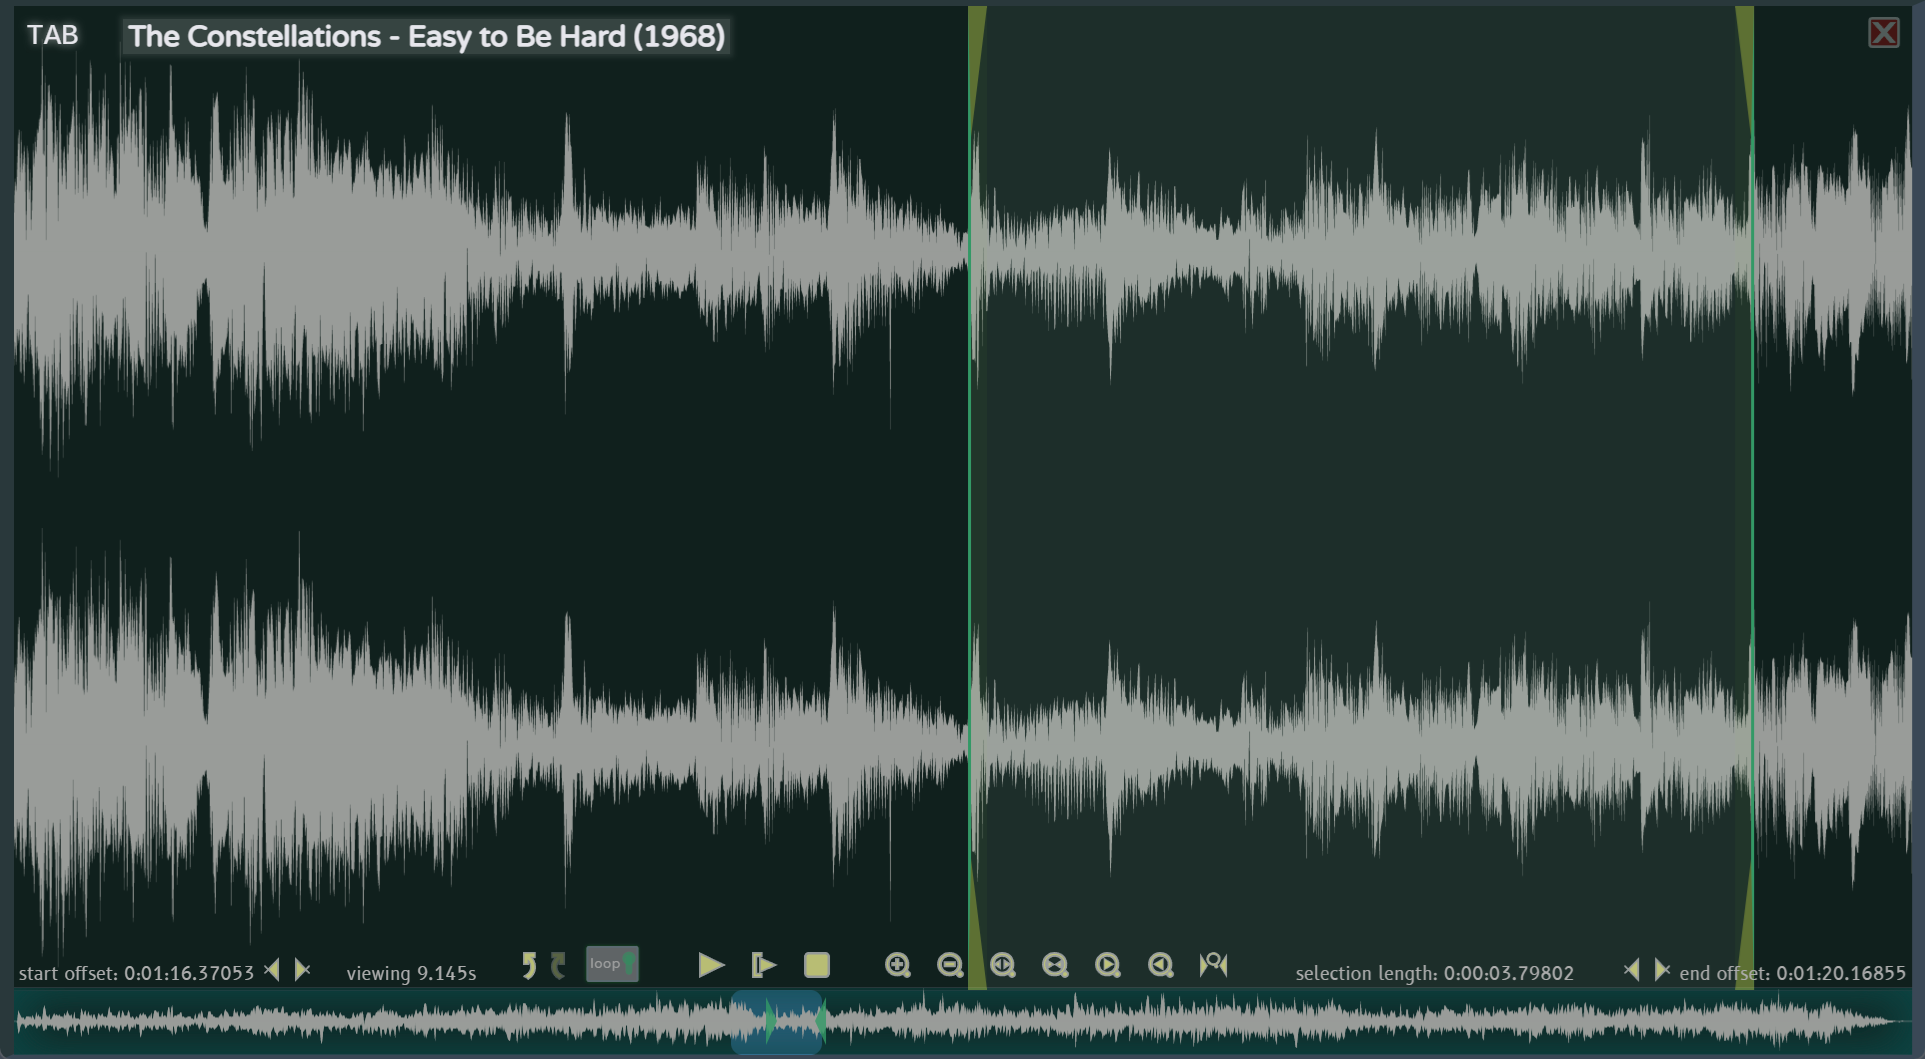1925x1059 pixels.
Task: Click the highlighted region in overview waveform
Action: (777, 1022)
